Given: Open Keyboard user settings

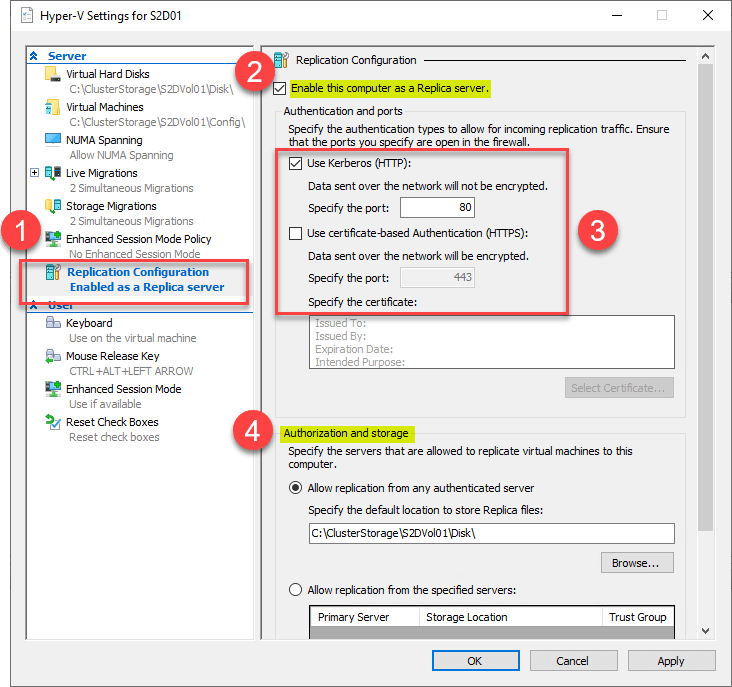Looking at the screenshot, I should pos(89,323).
